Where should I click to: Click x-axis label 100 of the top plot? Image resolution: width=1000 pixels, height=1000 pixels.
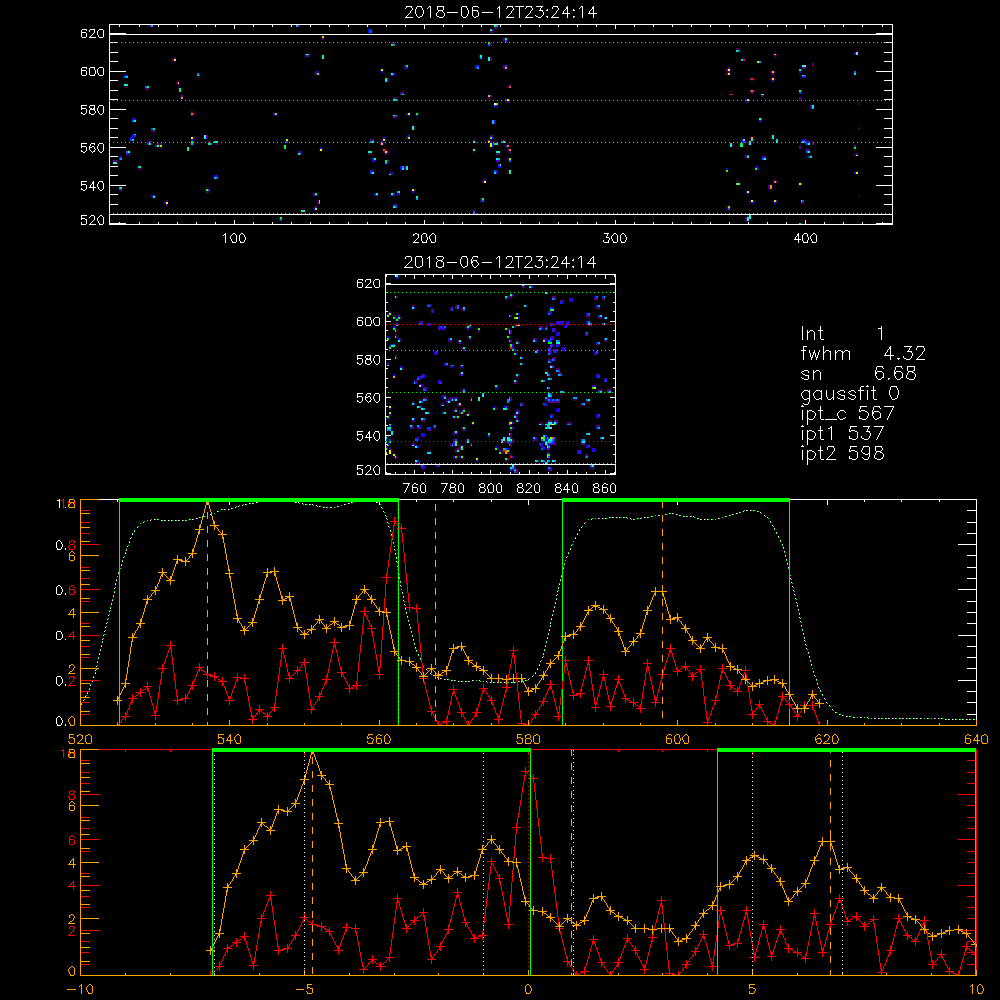[234, 239]
